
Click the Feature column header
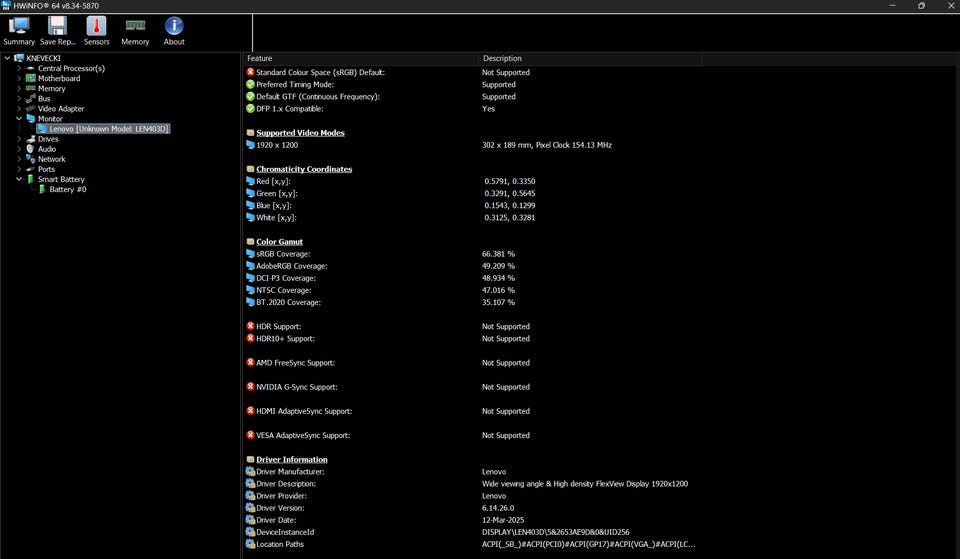(x=260, y=58)
